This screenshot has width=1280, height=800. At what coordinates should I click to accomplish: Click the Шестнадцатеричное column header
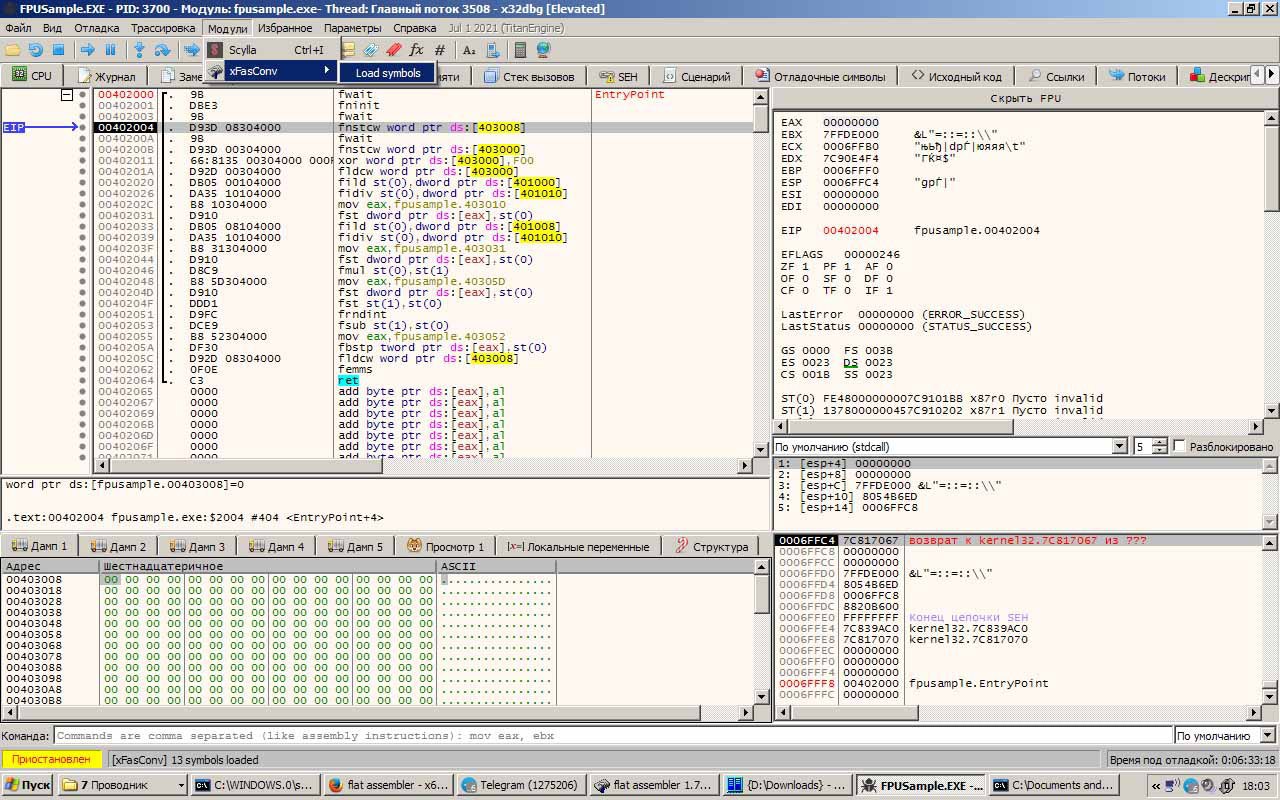click(x=268, y=566)
